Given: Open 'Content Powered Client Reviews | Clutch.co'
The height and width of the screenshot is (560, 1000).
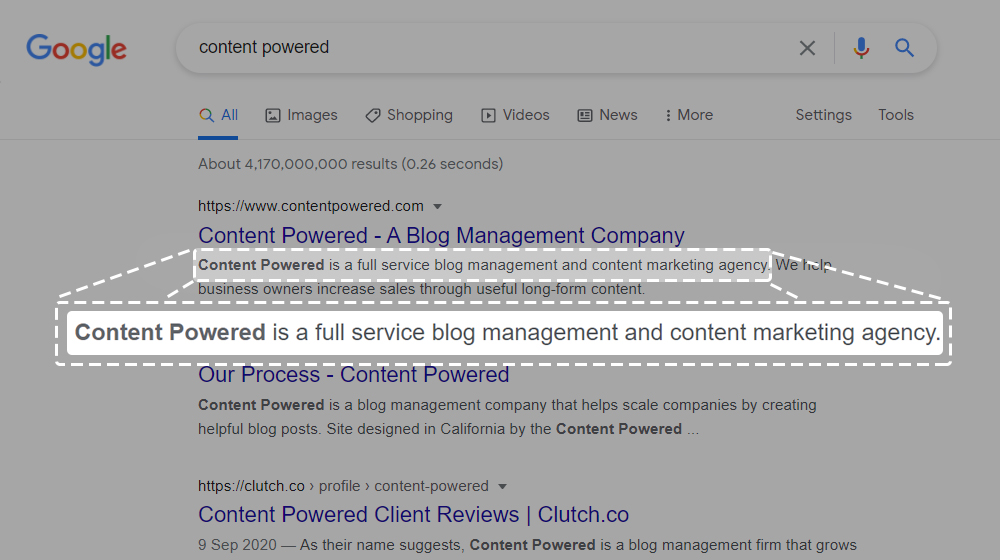Looking at the screenshot, I should click(413, 515).
